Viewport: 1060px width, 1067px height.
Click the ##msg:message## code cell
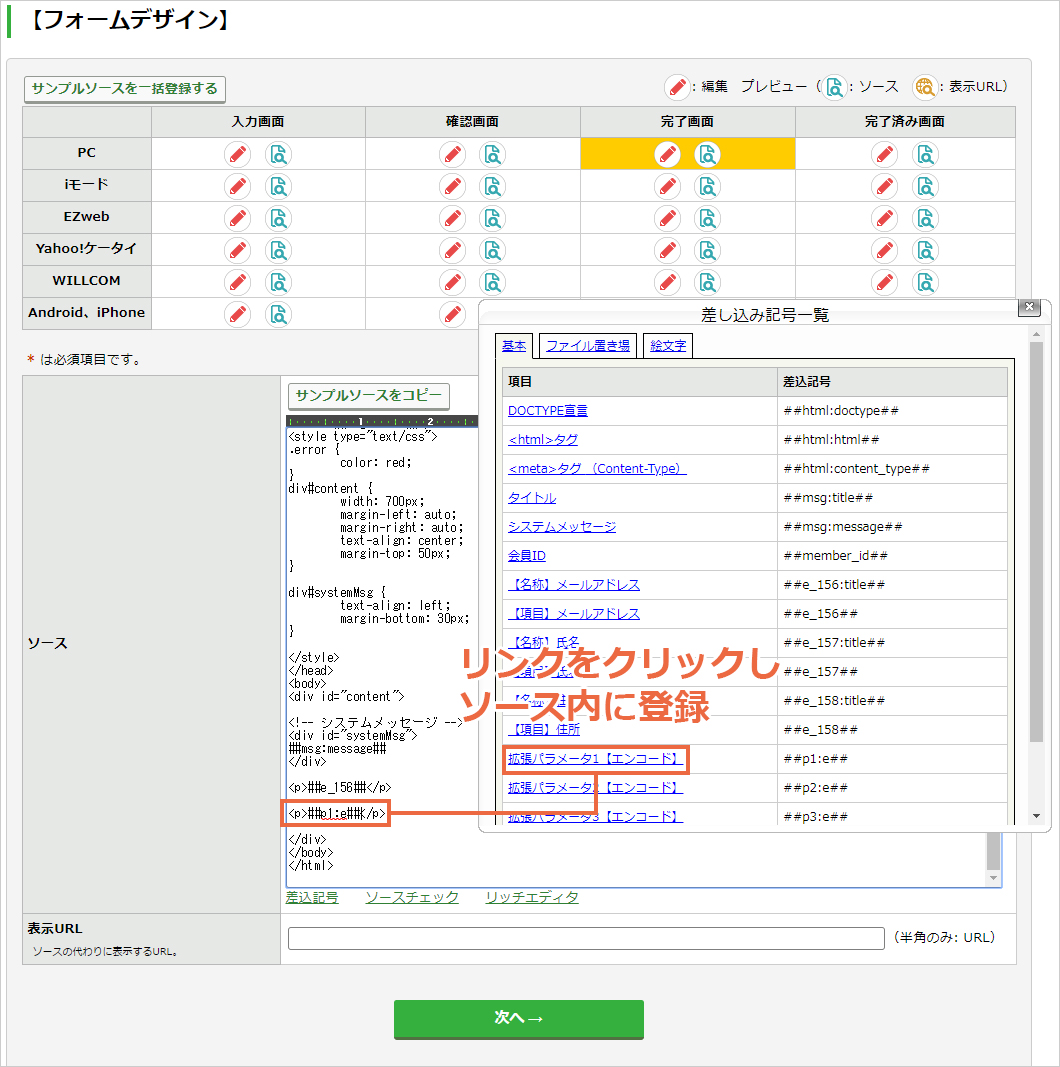click(892, 527)
